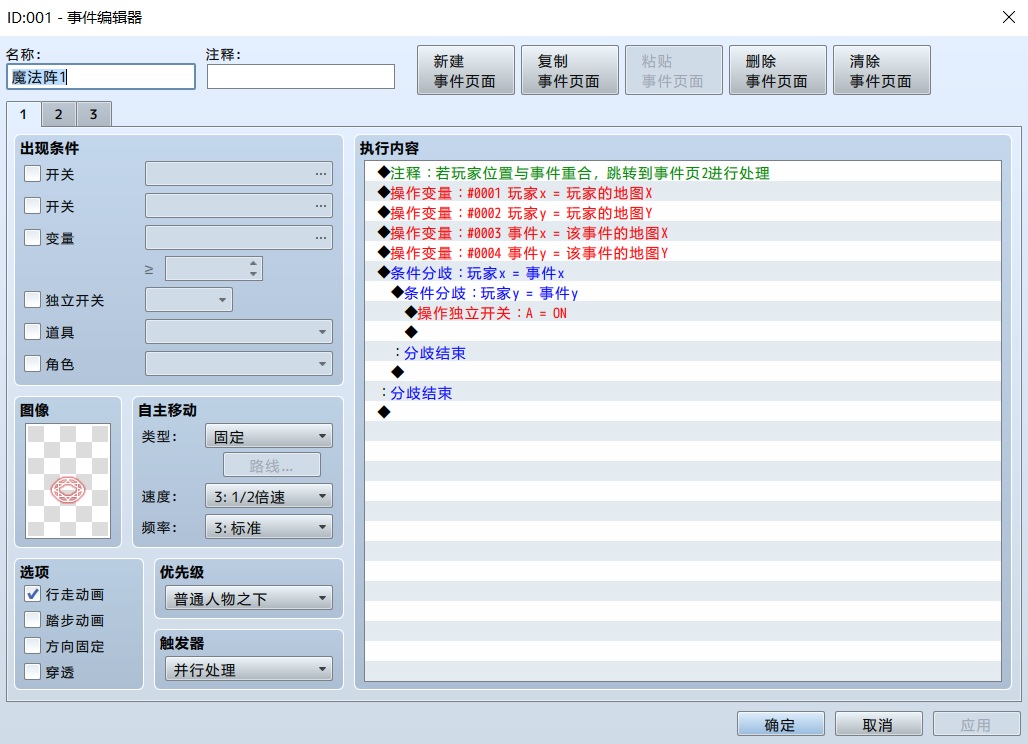This screenshot has width=1028, height=744.
Task: Select the command line '#0001 玩家x = 玩家的地图X'
Action: click(682, 193)
